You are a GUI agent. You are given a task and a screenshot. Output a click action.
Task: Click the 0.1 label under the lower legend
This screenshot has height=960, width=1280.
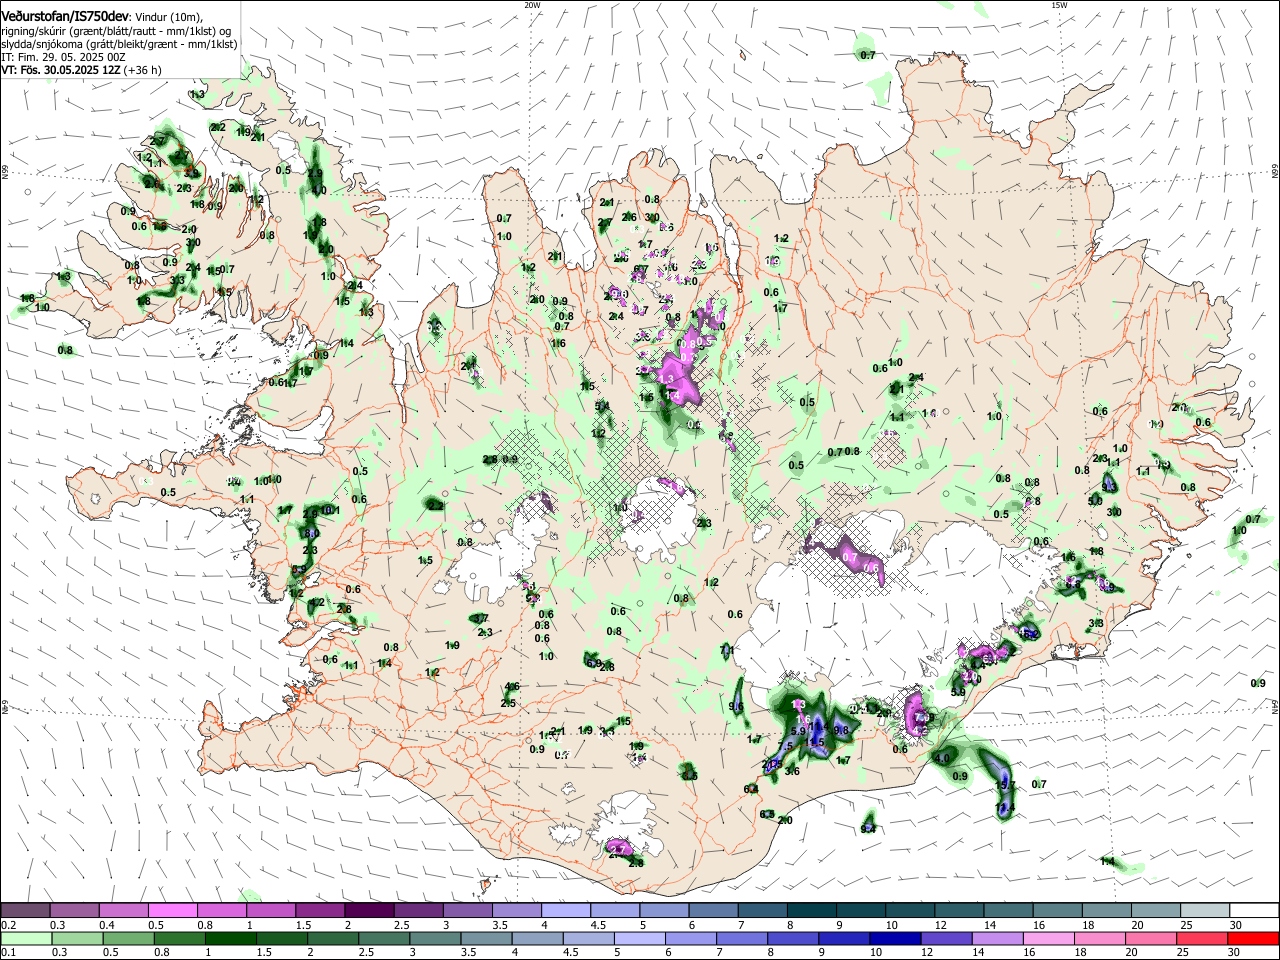click(8, 953)
